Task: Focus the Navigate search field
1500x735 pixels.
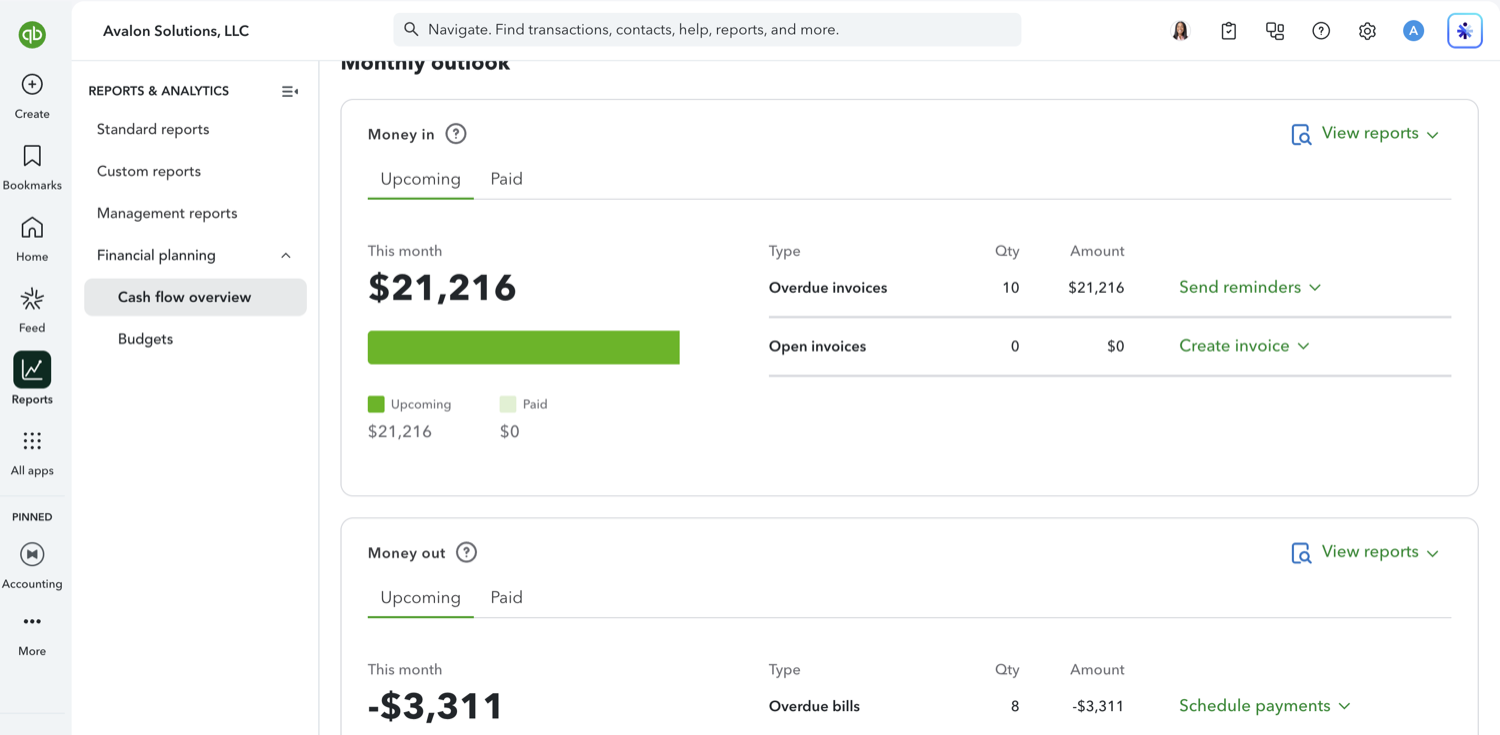Action: tap(707, 30)
